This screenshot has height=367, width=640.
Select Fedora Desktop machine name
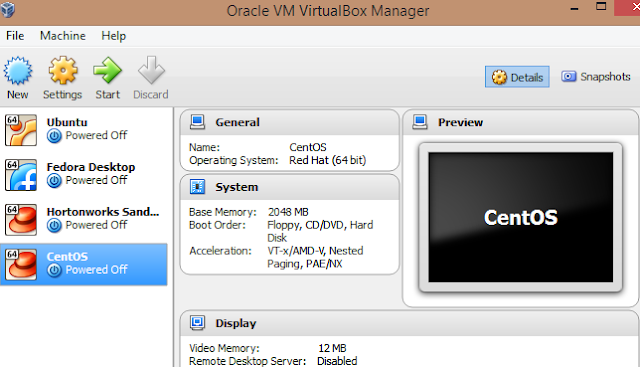[91, 167]
